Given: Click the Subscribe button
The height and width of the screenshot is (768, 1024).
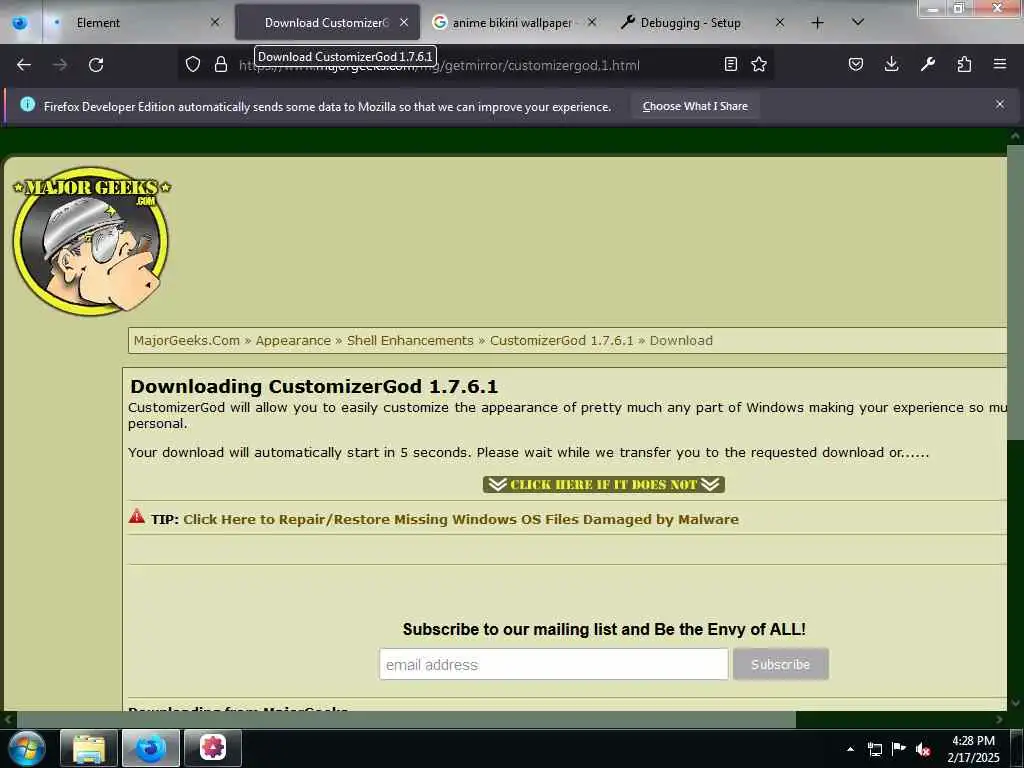Looking at the screenshot, I should [780, 664].
